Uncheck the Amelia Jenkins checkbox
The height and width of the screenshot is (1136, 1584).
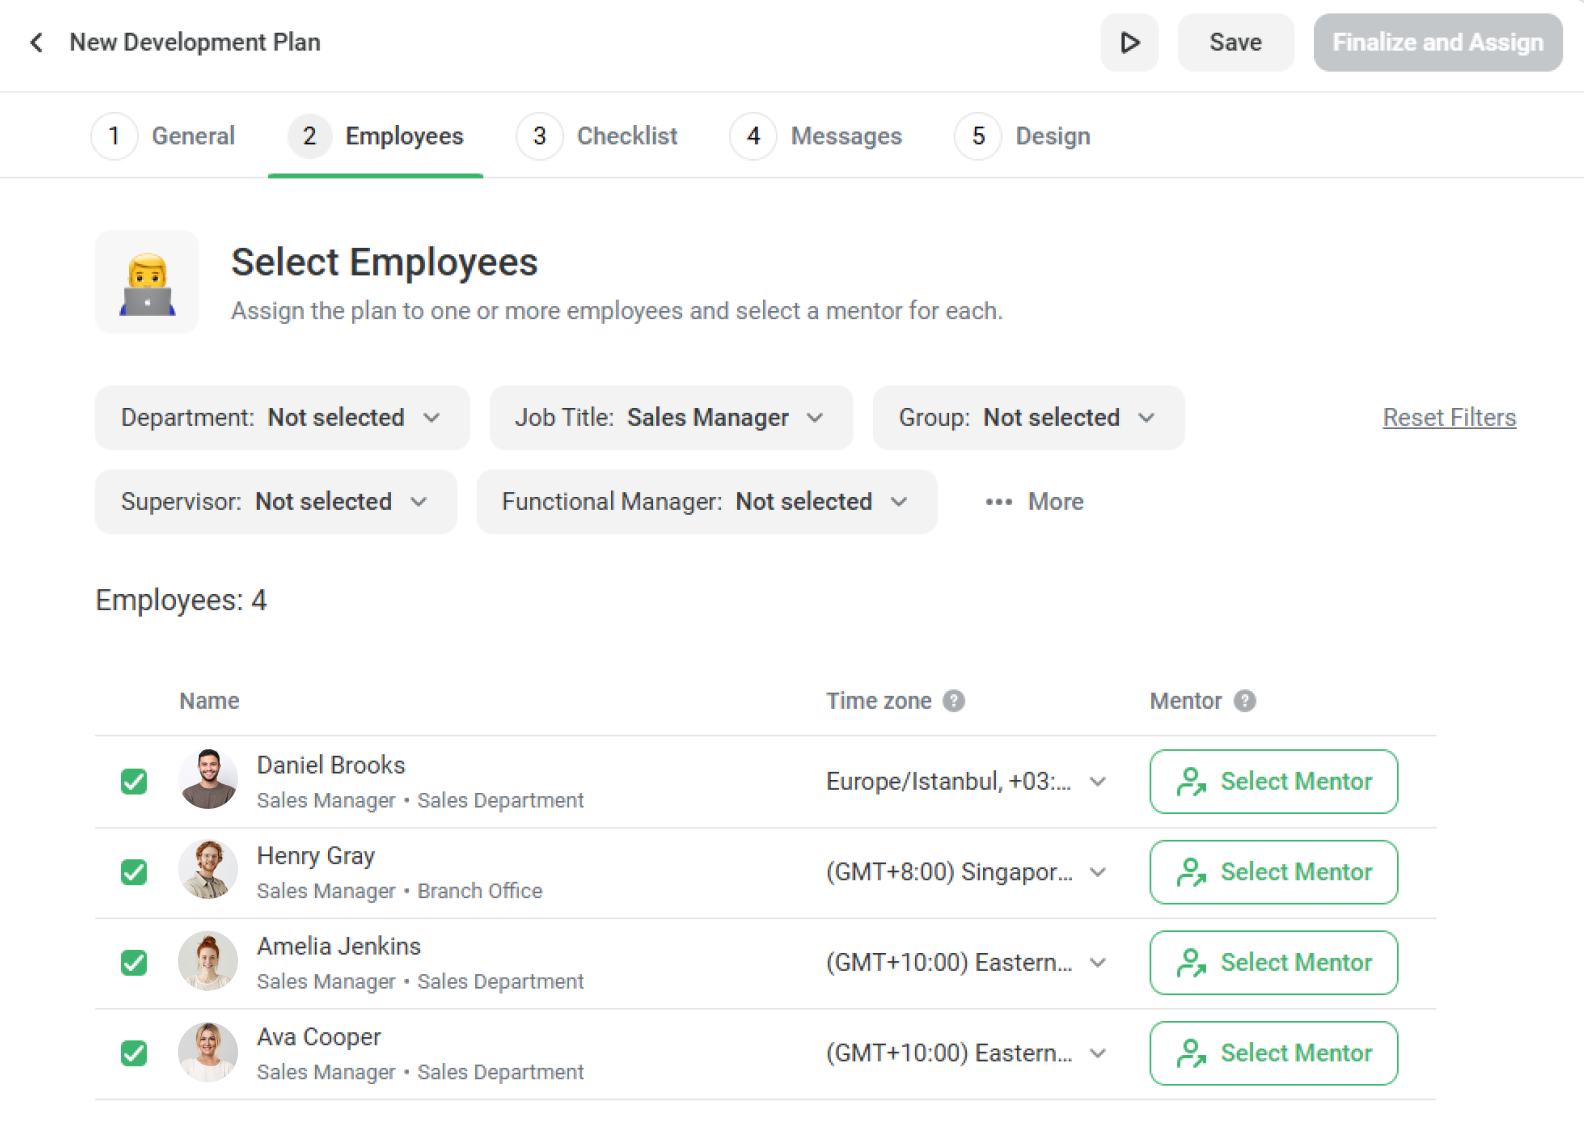click(x=134, y=962)
